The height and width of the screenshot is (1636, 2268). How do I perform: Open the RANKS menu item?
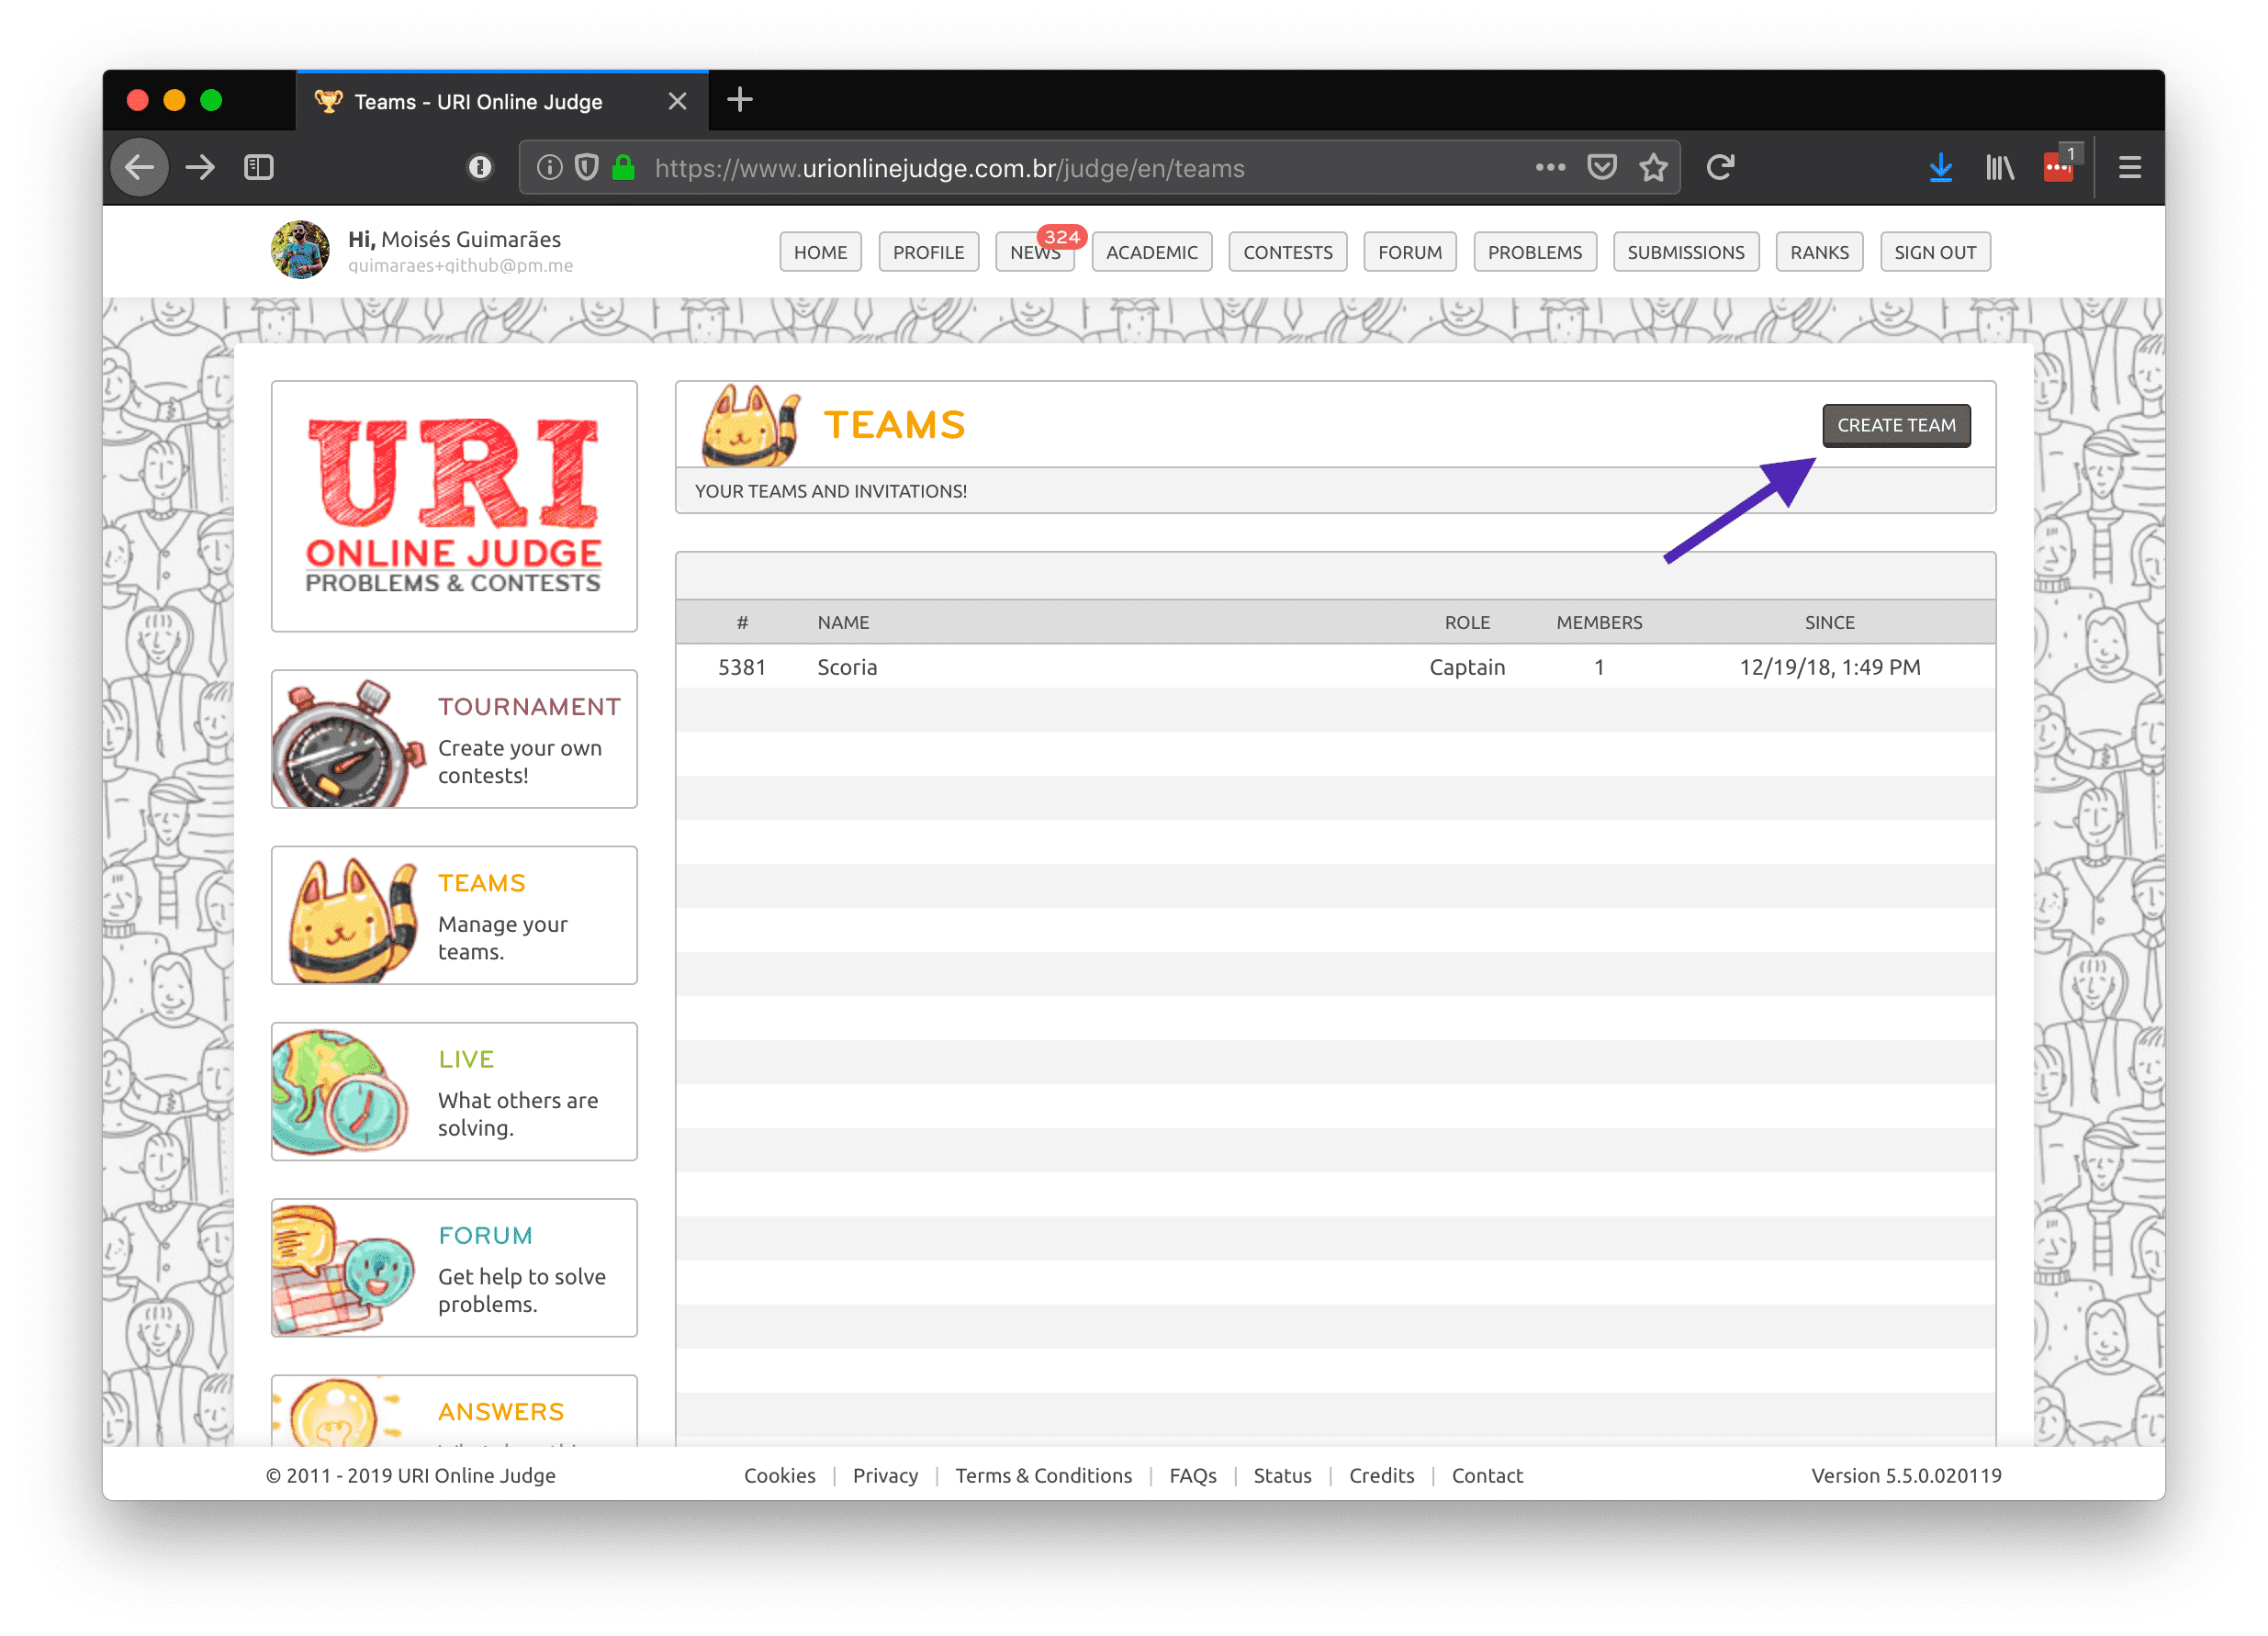[1819, 252]
